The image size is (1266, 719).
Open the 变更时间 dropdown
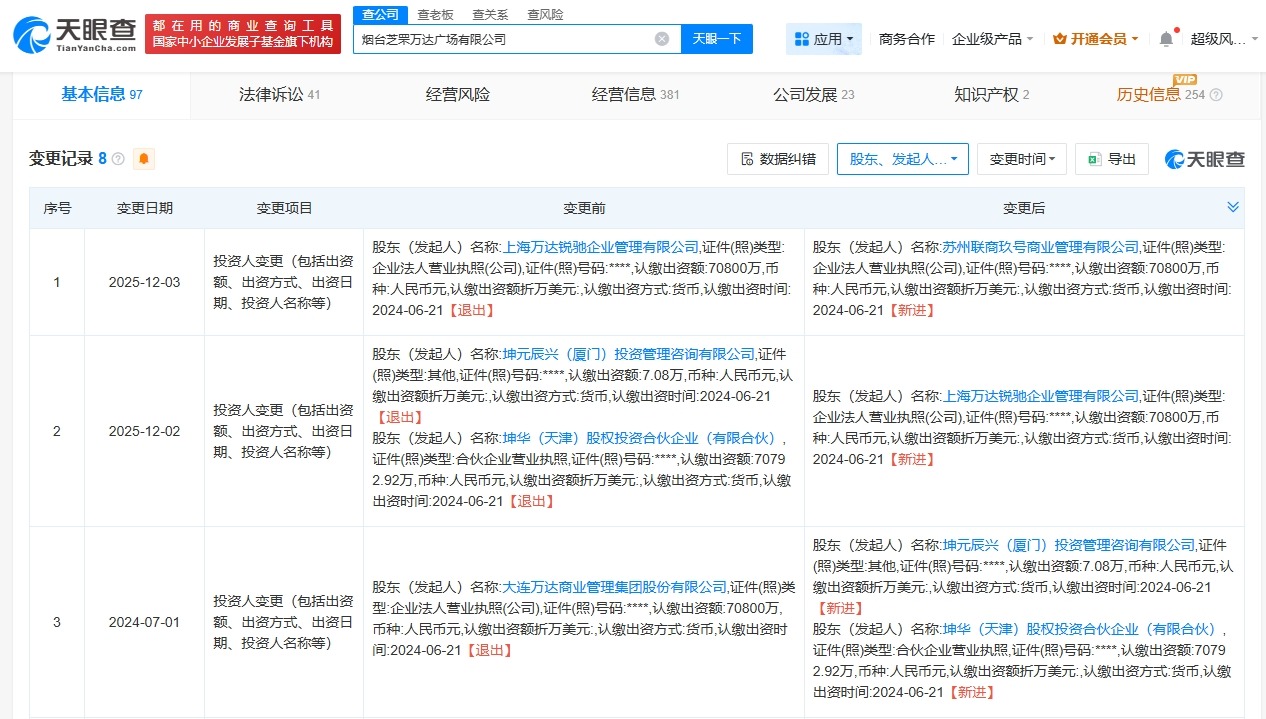[x=1022, y=158]
